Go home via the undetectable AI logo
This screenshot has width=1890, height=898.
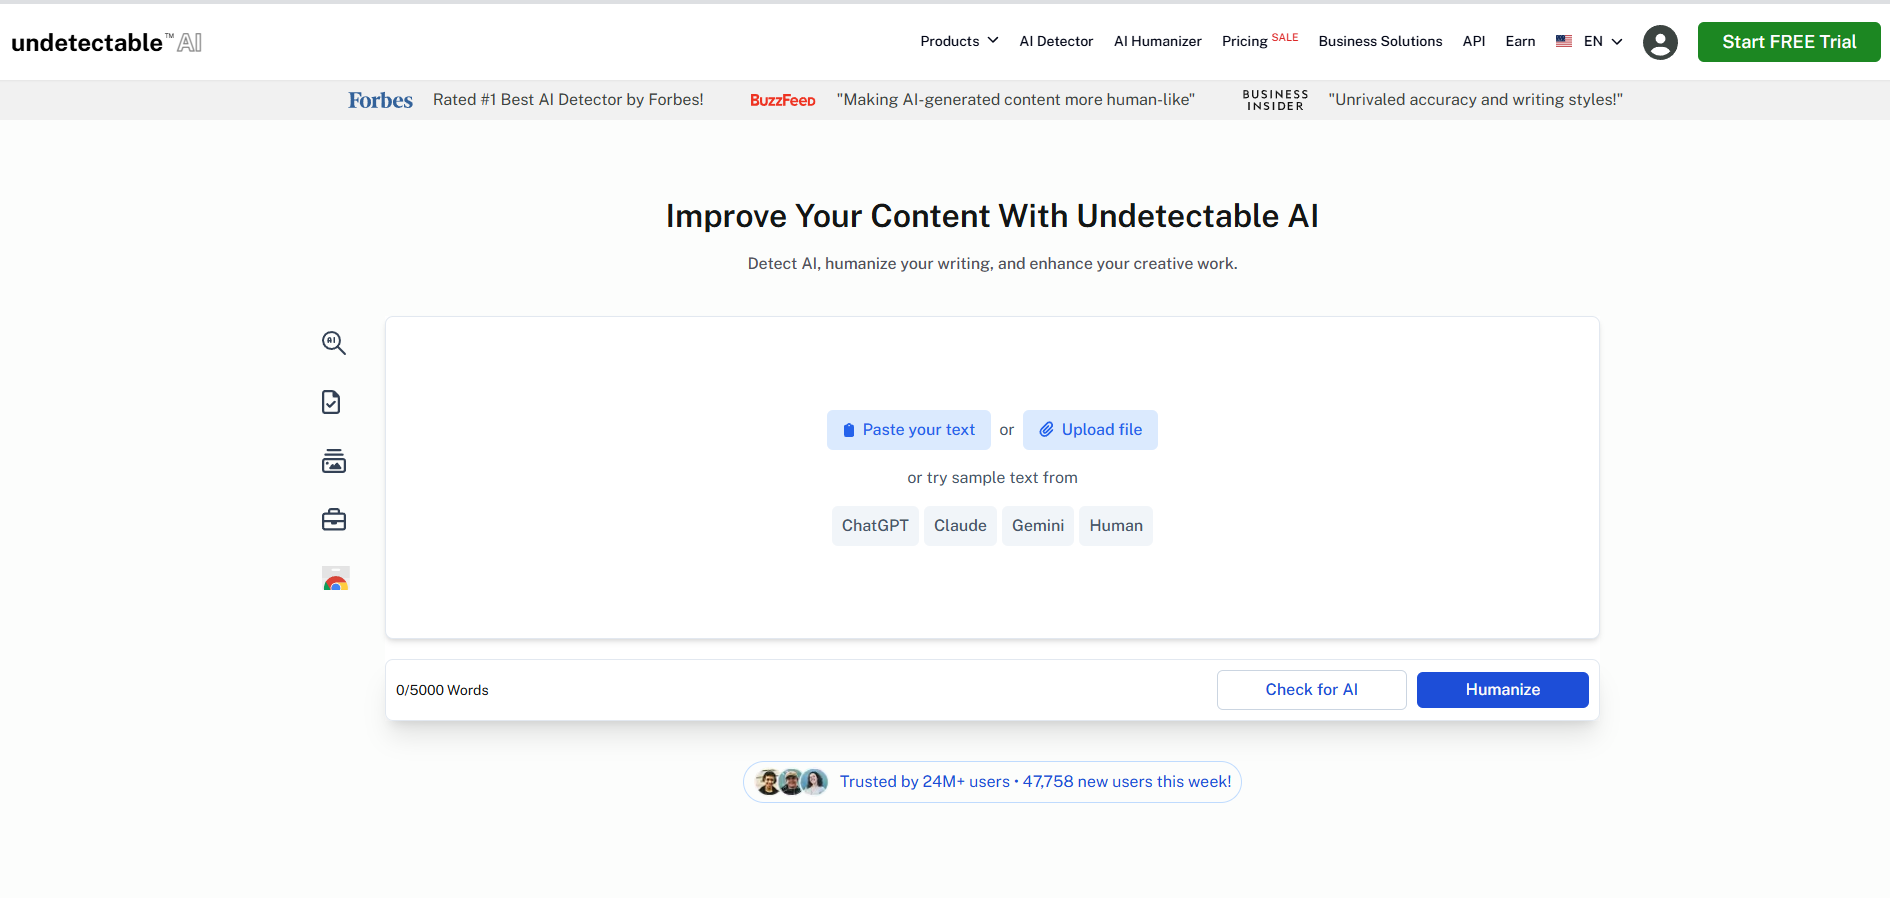(x=107, y=42)
